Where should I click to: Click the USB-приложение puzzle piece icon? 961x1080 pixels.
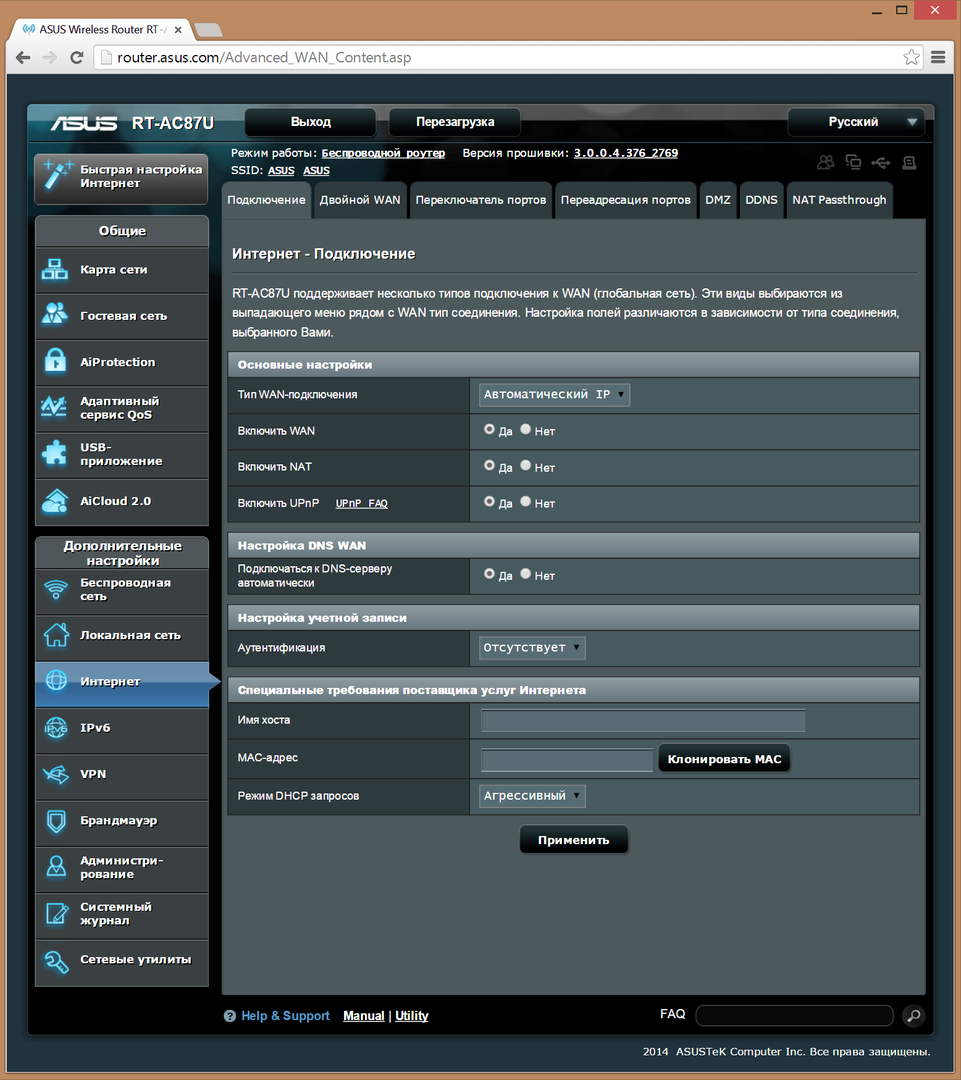[54, 454]
